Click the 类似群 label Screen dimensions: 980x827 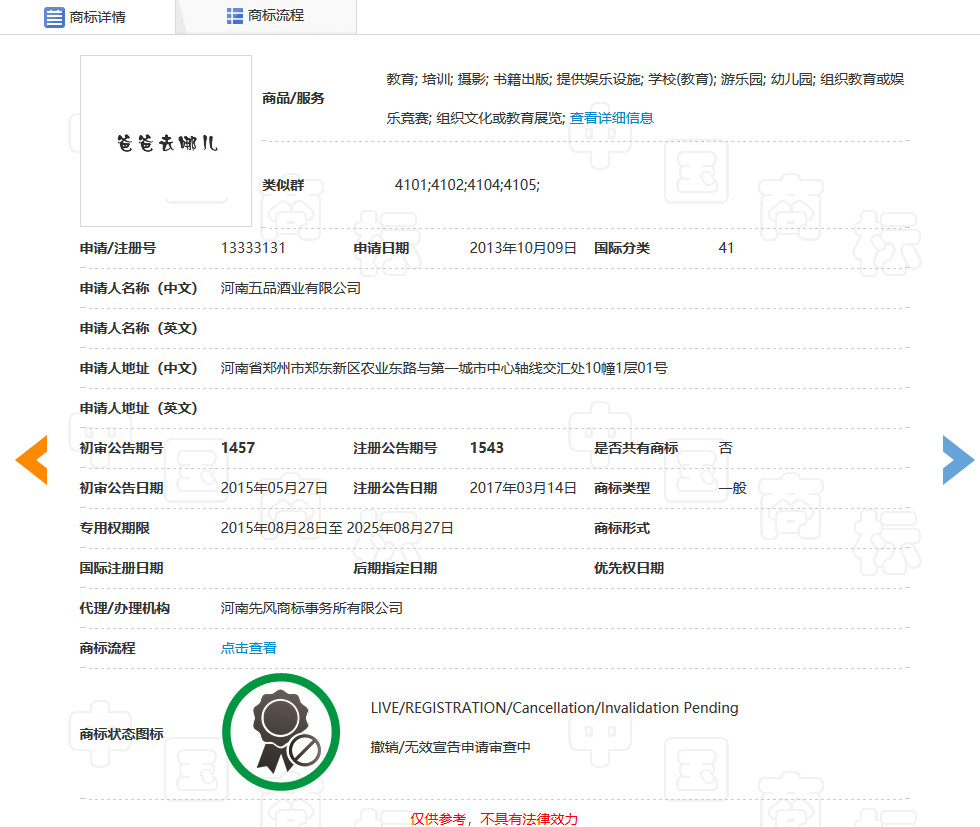pos(283,185)
